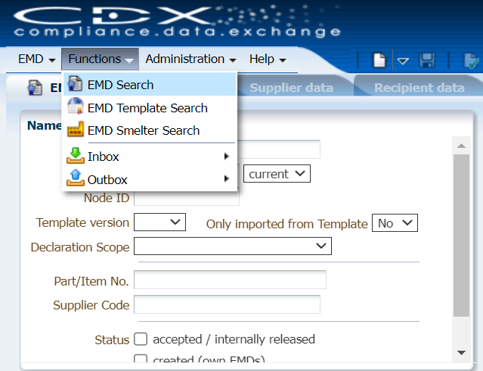Viewport: 483px width, 371px height.
Task: Click the scrollbar down arrow
Action: click(462, 352)
